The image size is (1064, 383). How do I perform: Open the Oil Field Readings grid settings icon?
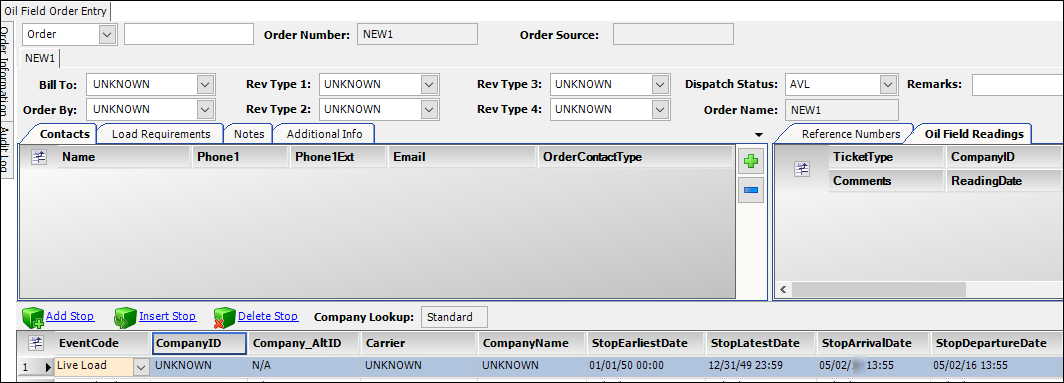[803, 170]
